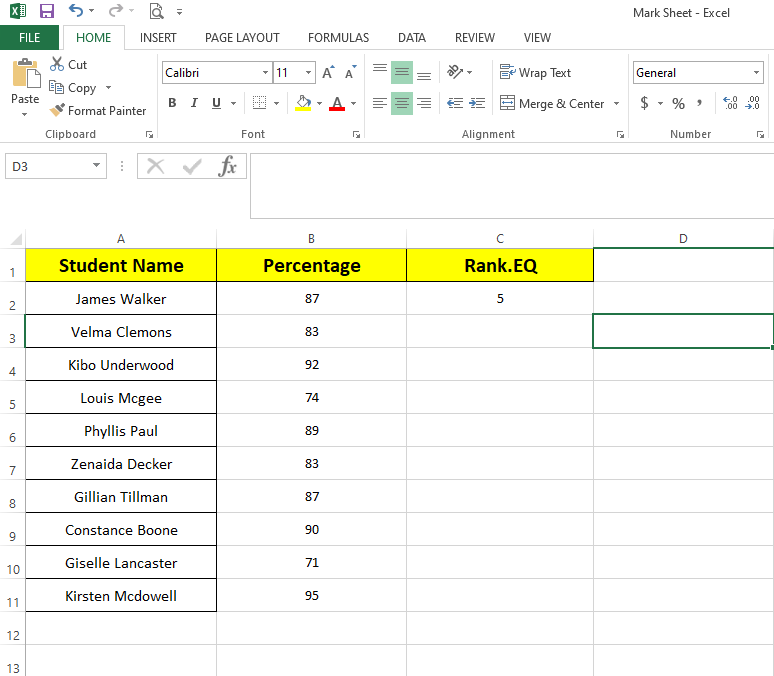The width and height of the screenshot is (774, 676).
Task: Apply Percent Style format
Action: tap(678, 103)
